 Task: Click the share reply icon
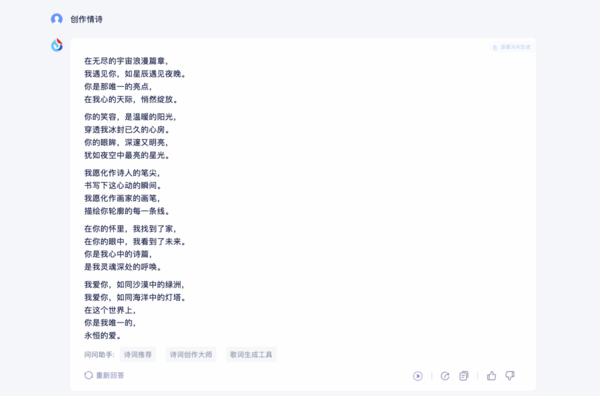tap(445, 376)
